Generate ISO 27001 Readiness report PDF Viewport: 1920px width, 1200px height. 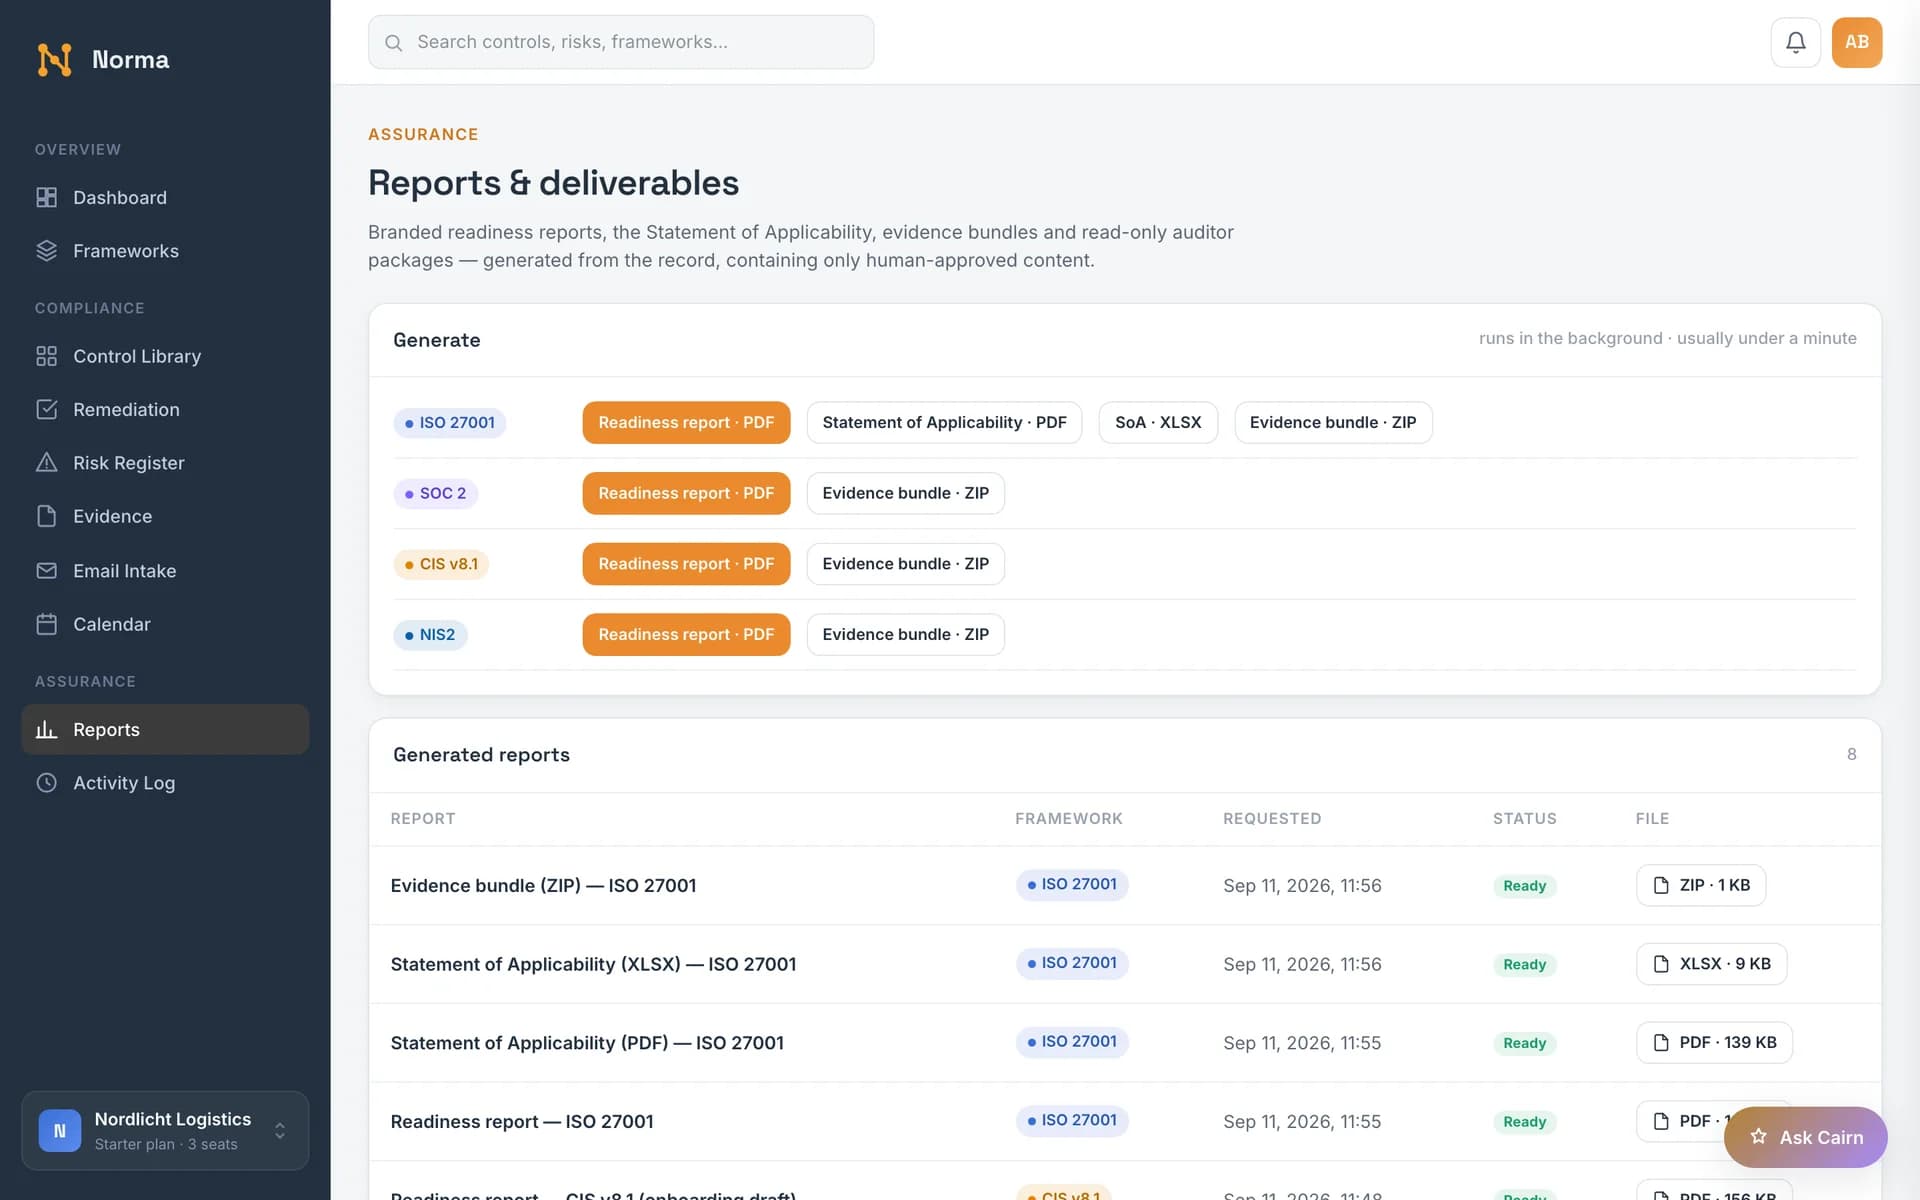pos(686,423)
